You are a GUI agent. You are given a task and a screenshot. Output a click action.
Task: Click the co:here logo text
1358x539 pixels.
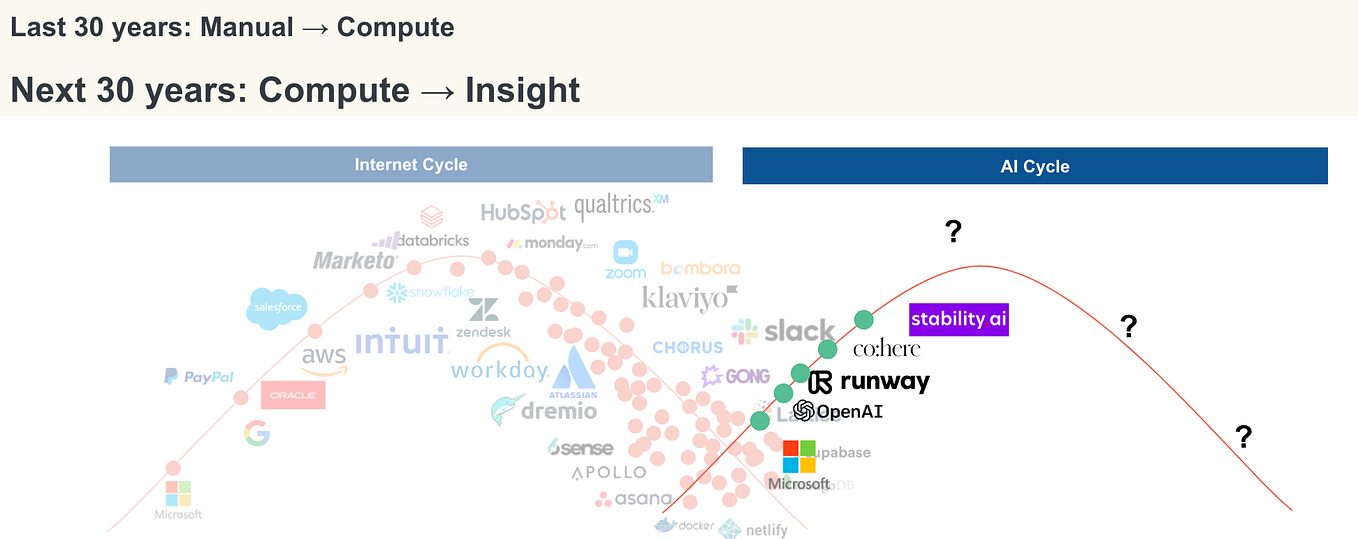point(886,349)
